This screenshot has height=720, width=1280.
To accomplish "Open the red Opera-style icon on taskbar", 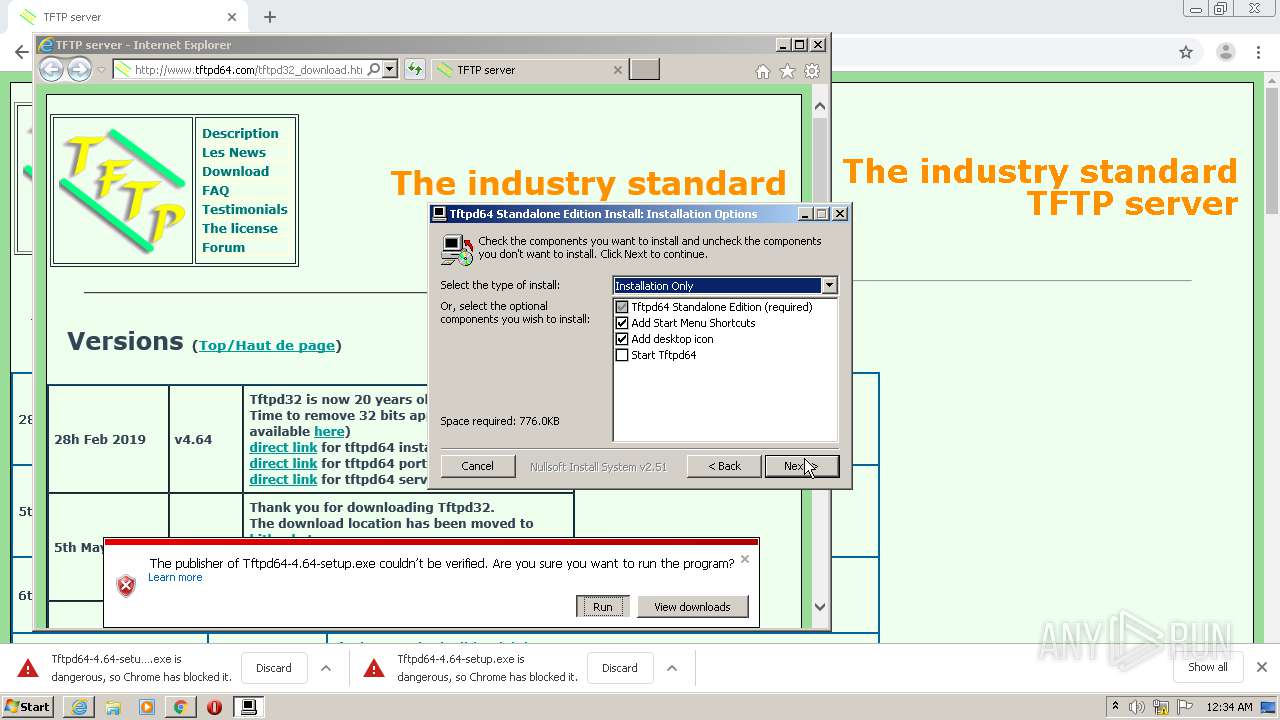I will (214, 707).
